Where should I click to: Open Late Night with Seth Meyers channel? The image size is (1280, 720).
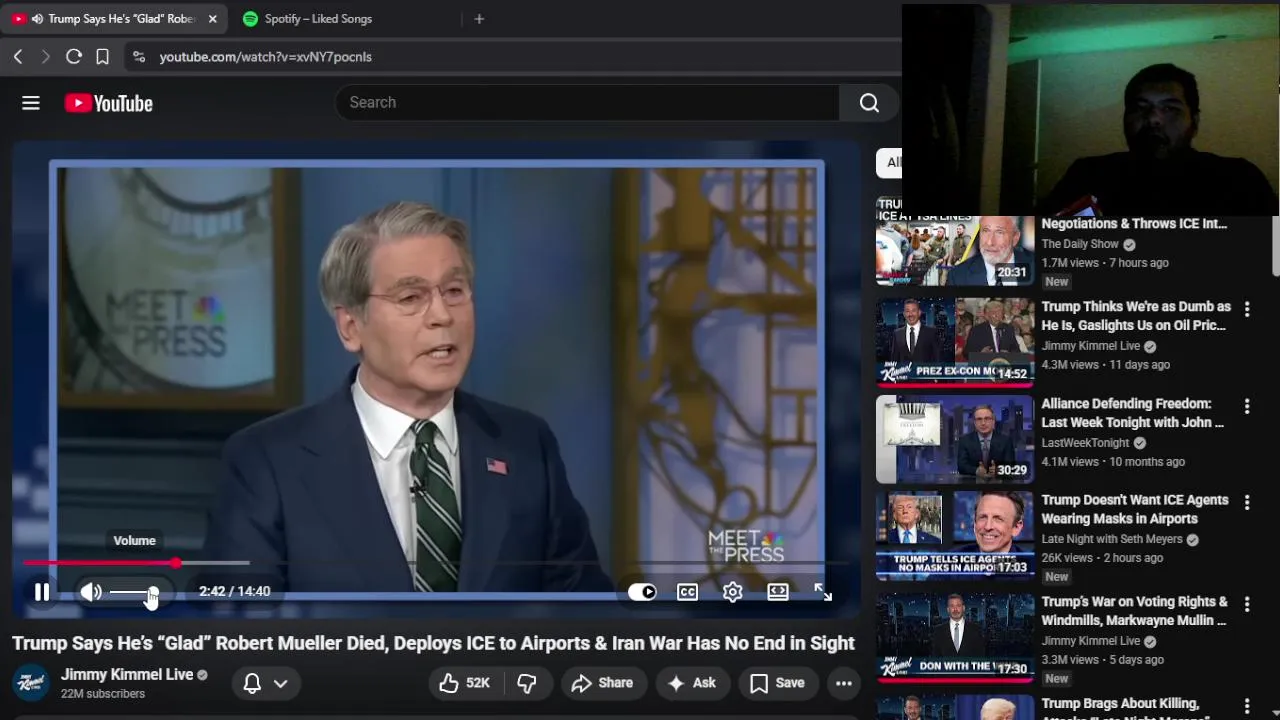coord(1112,539)
